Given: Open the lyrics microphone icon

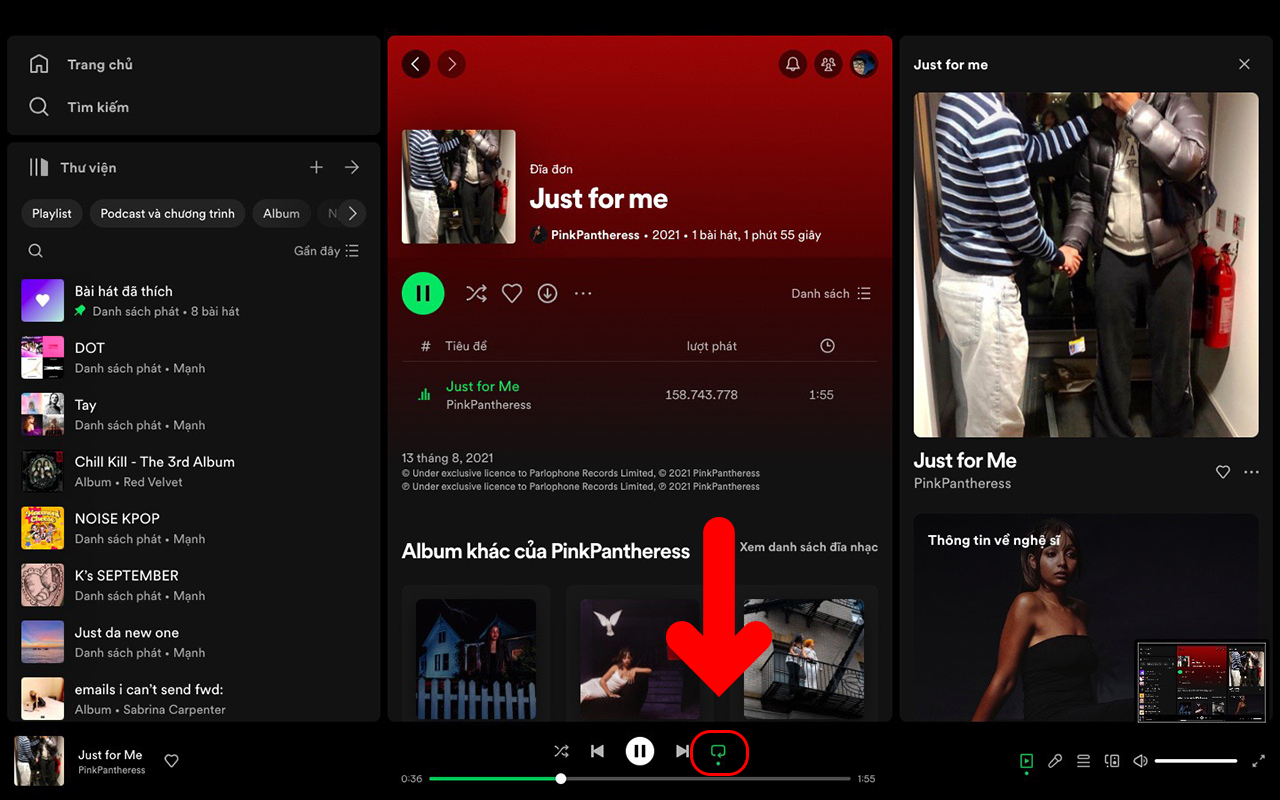Looking at the screenshot, I should [1055, 761].
